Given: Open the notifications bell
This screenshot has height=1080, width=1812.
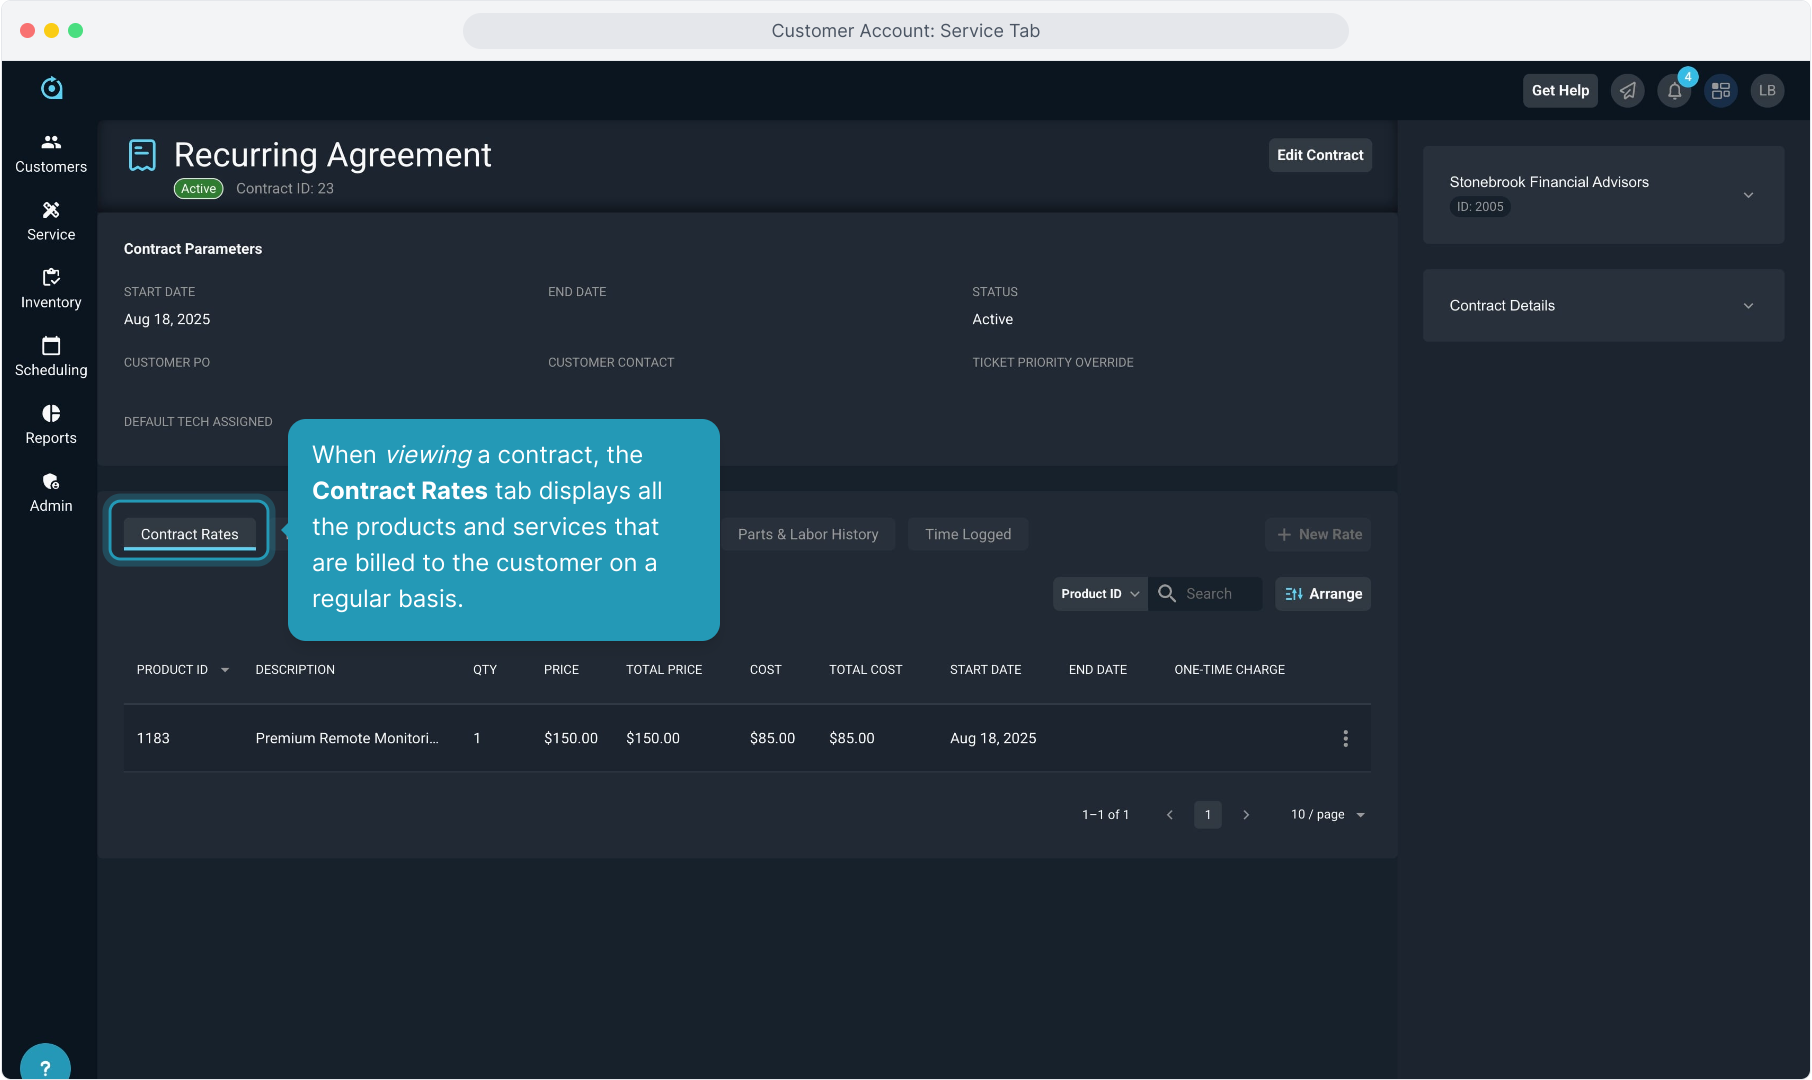Looking at the screenshot, I should (1674, 91).
